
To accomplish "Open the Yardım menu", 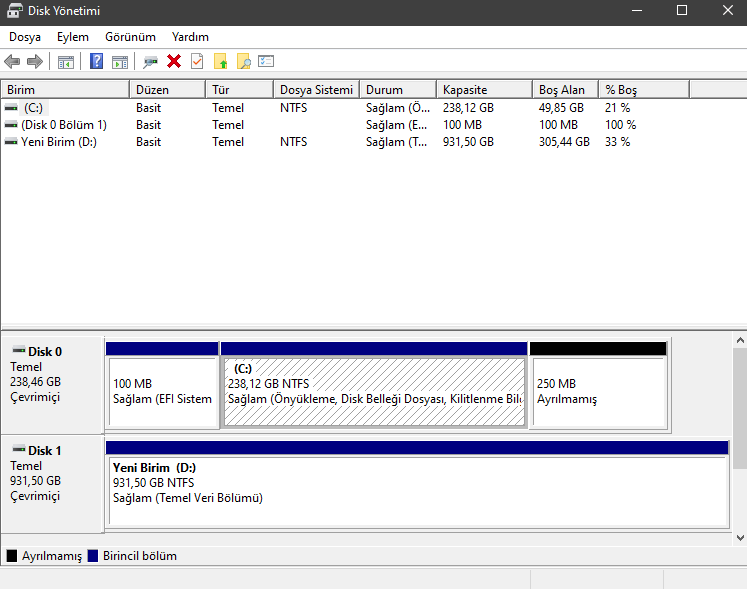I will [190, 37].
